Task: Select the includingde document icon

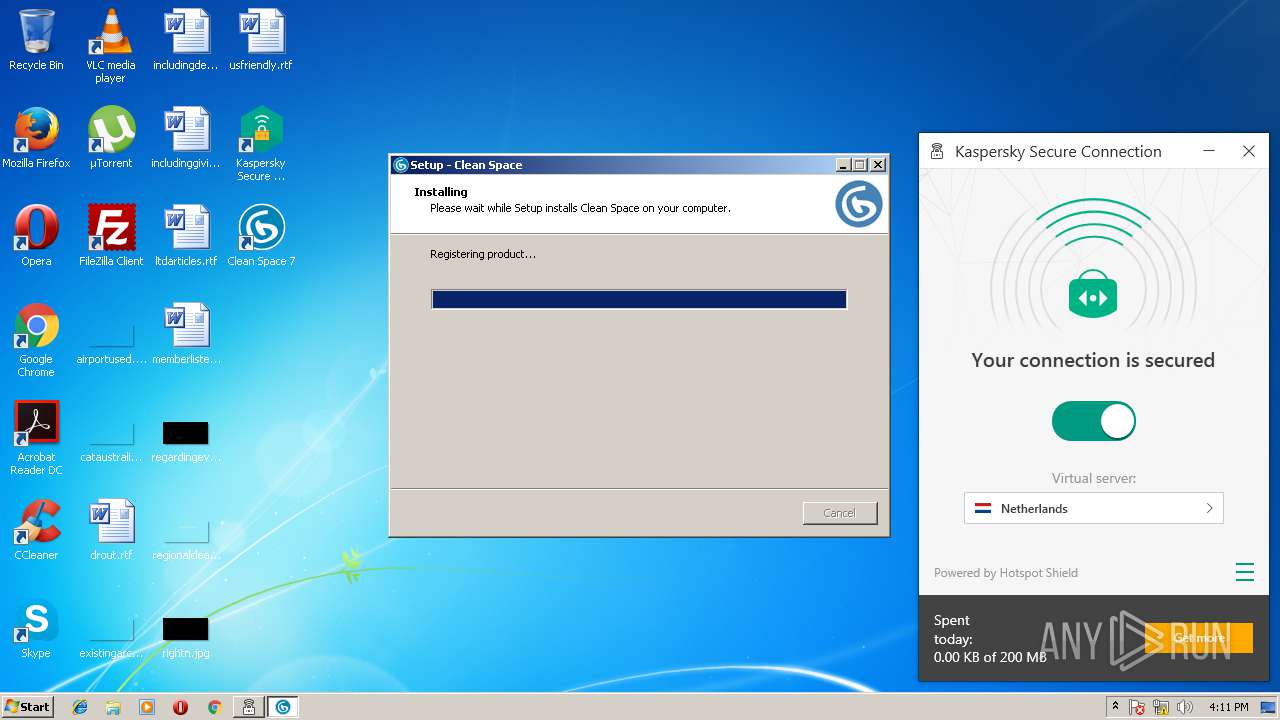Action: [x=186, y=40]
